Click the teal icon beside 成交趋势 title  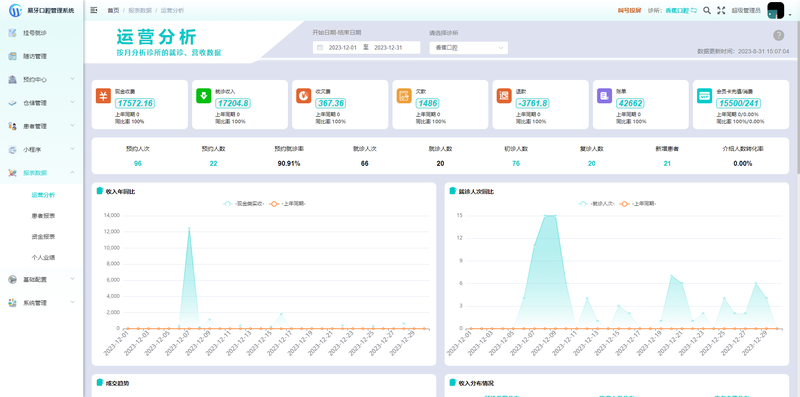(x=100, y=383)
